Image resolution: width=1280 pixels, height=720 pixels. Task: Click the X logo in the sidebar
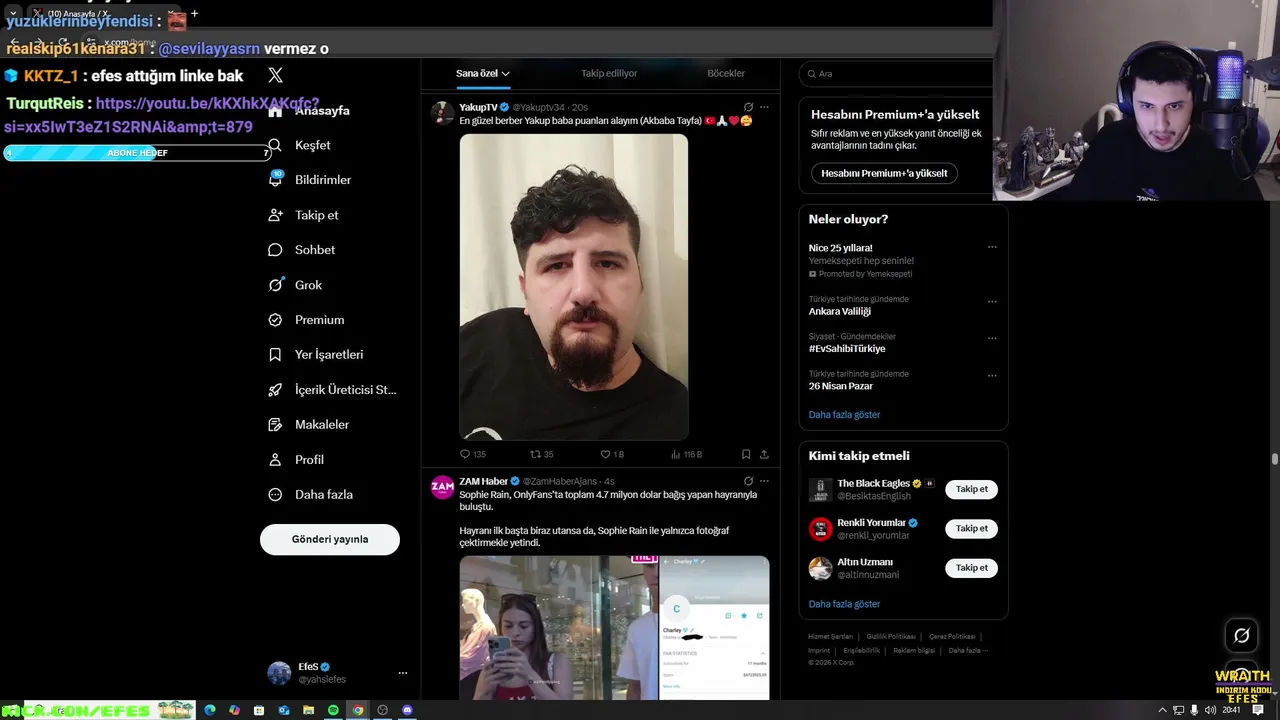pyautogui.click(x=276, y=75)
